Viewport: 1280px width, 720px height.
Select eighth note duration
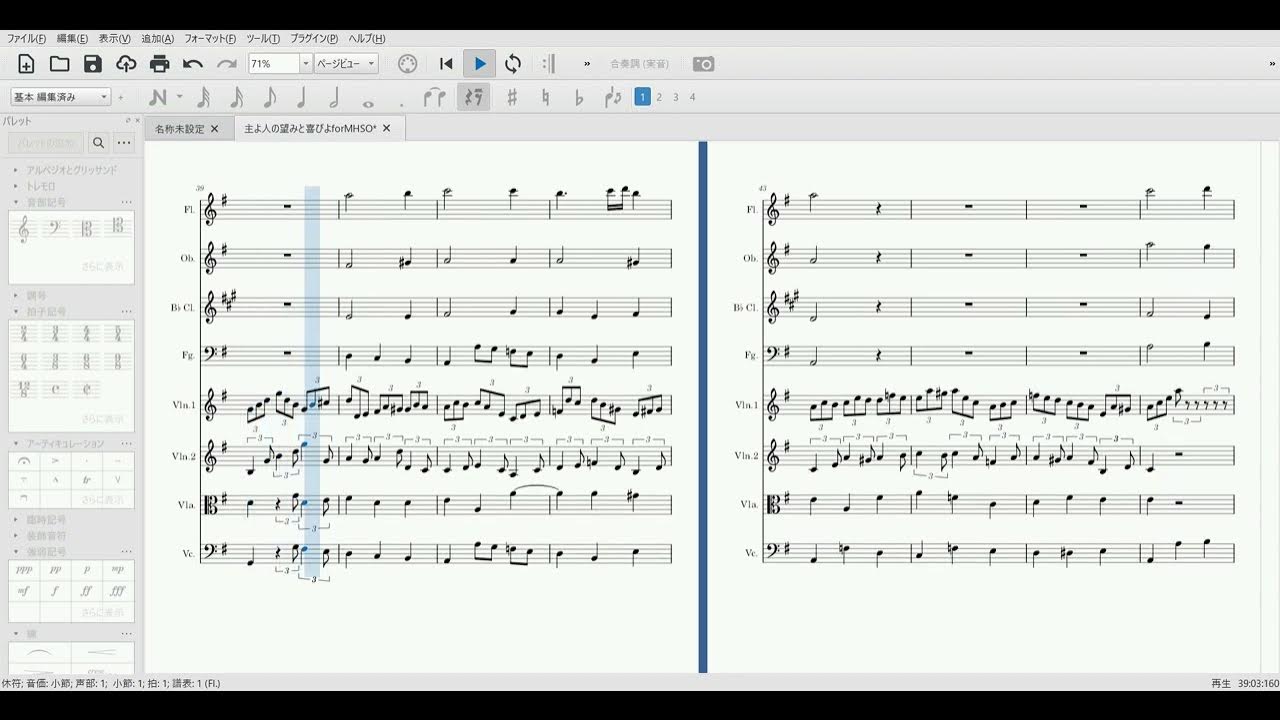(269, 97)
